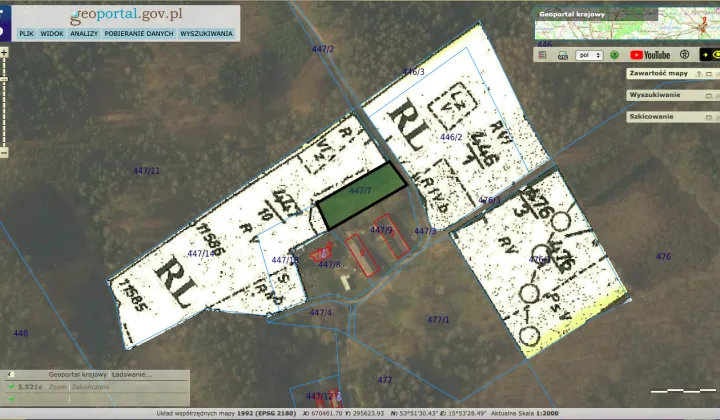Click the overview minimap thumbnail
The height and width of the screenshot is (420, 720).
(x=627, y=23)
